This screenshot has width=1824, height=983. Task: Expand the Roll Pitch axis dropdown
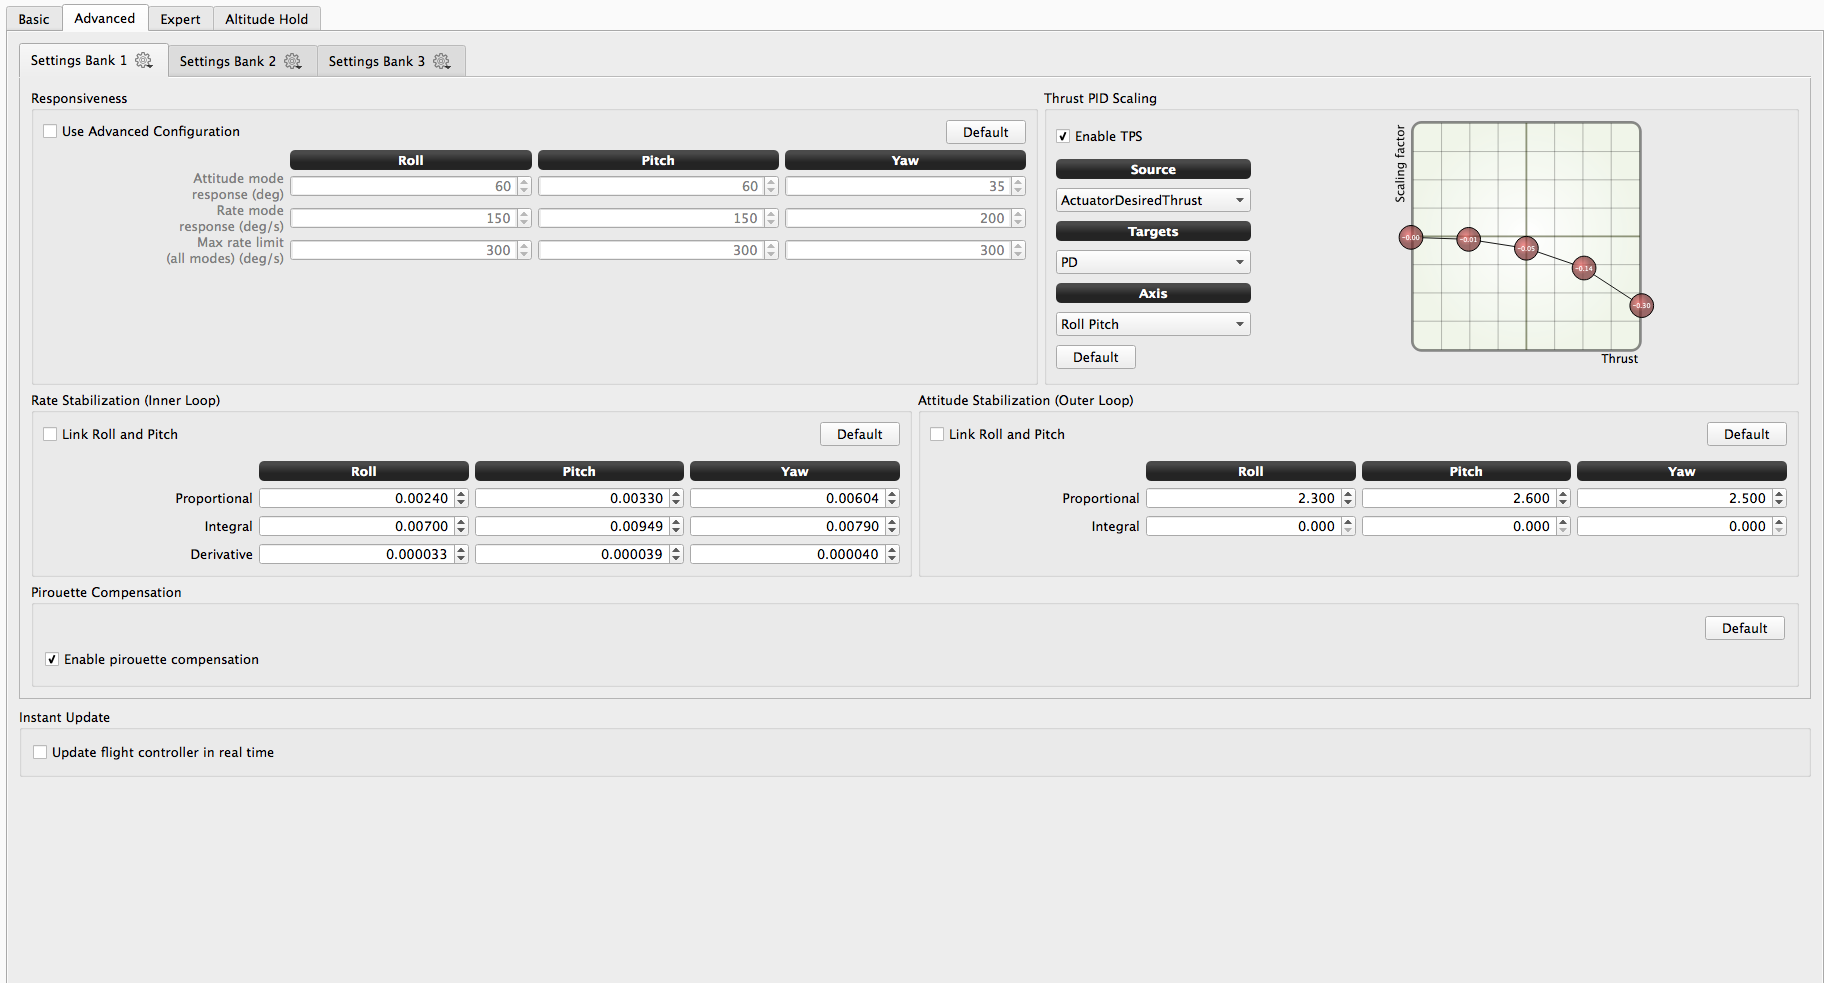pyautogui.click(x=1152, y=324)
